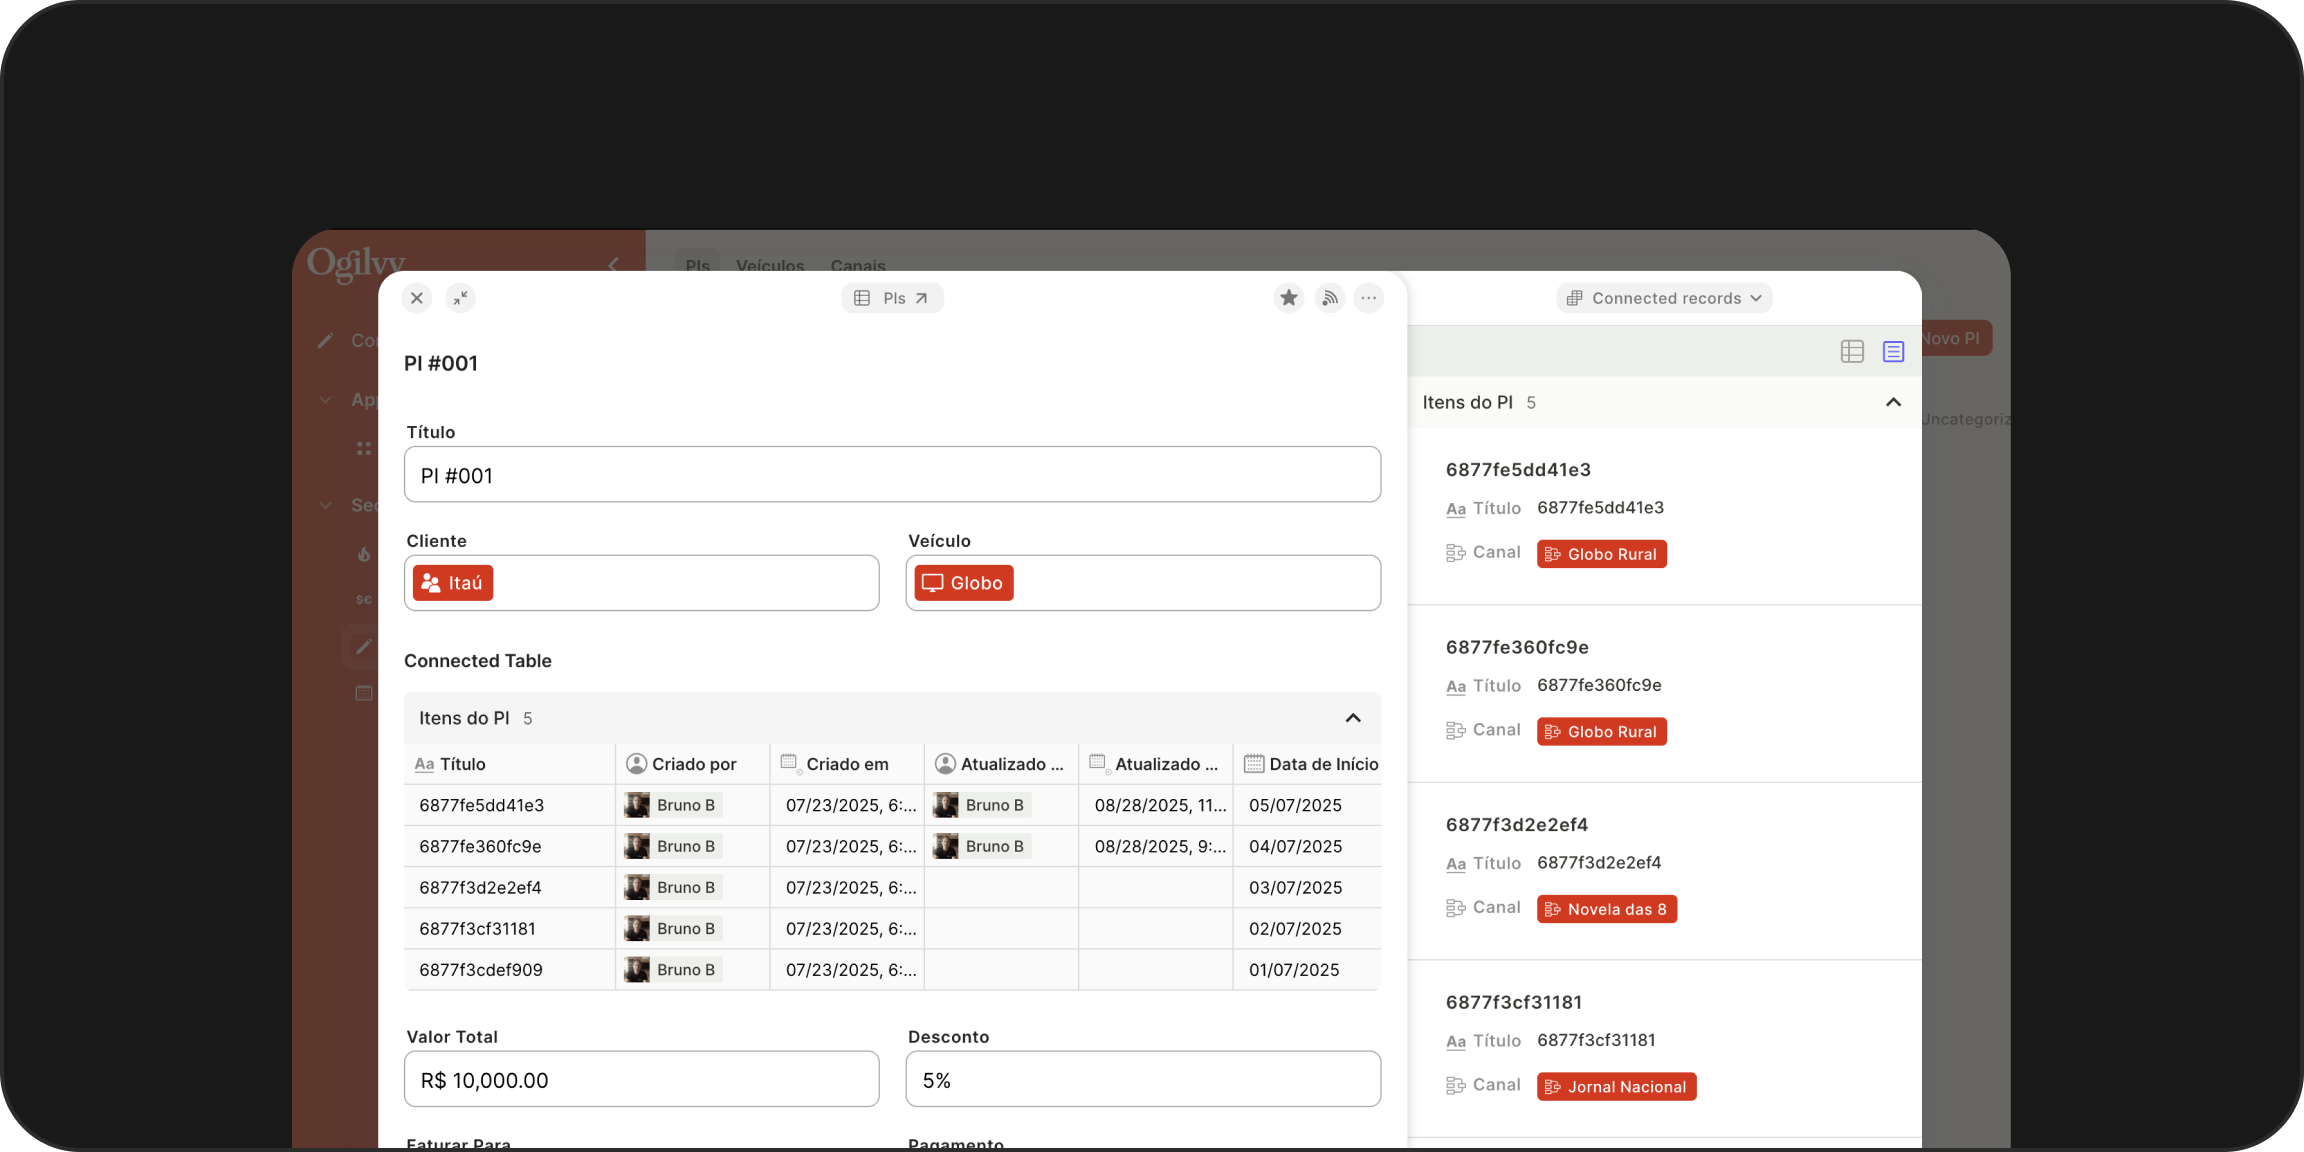Click the Valor Total field

(x=641, y=1080)
